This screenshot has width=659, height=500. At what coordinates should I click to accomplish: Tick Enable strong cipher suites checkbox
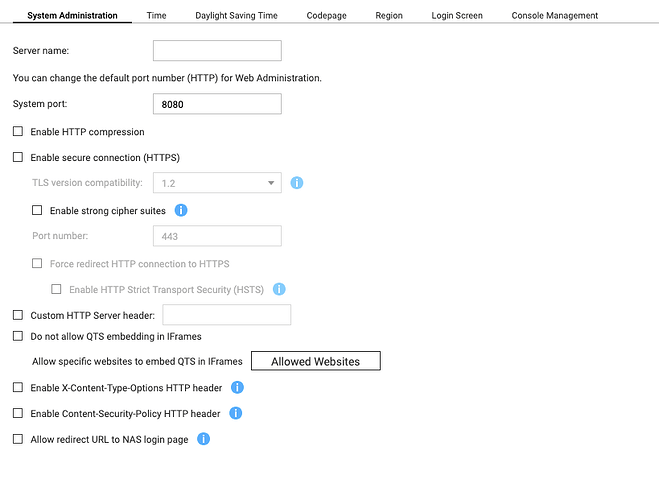[38, 211]
